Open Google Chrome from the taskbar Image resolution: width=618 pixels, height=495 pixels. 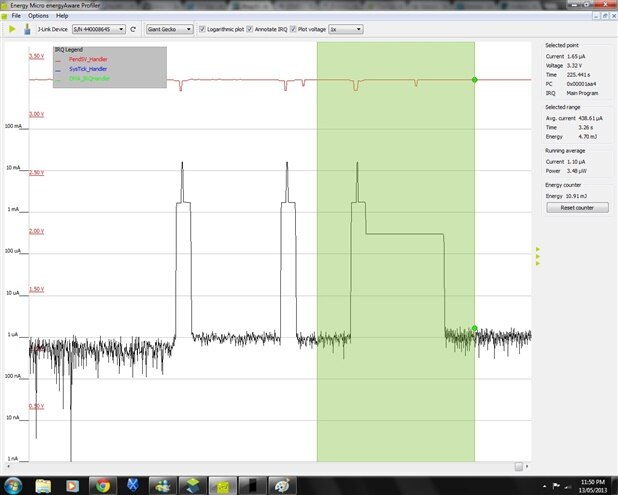pos(101,485)
